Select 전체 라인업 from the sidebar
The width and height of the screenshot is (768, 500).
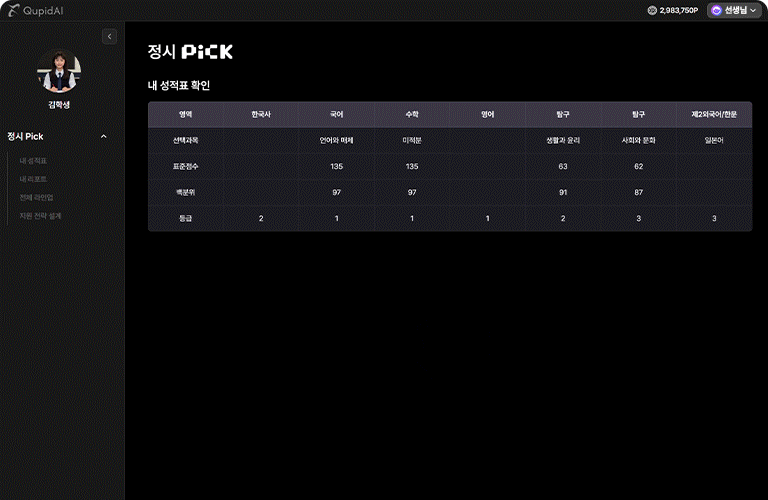(37, 197)
